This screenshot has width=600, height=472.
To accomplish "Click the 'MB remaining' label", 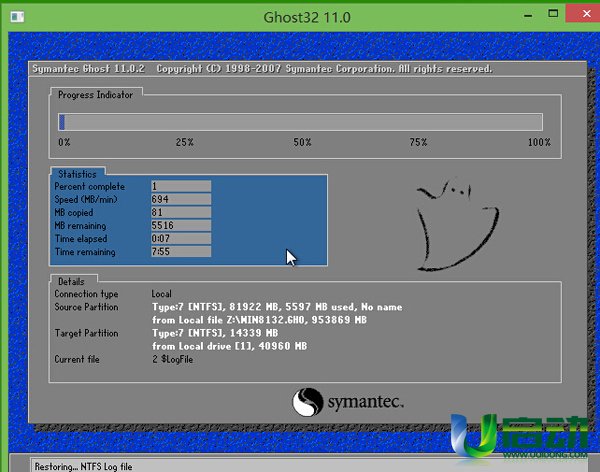I will [x=80, y=226].
